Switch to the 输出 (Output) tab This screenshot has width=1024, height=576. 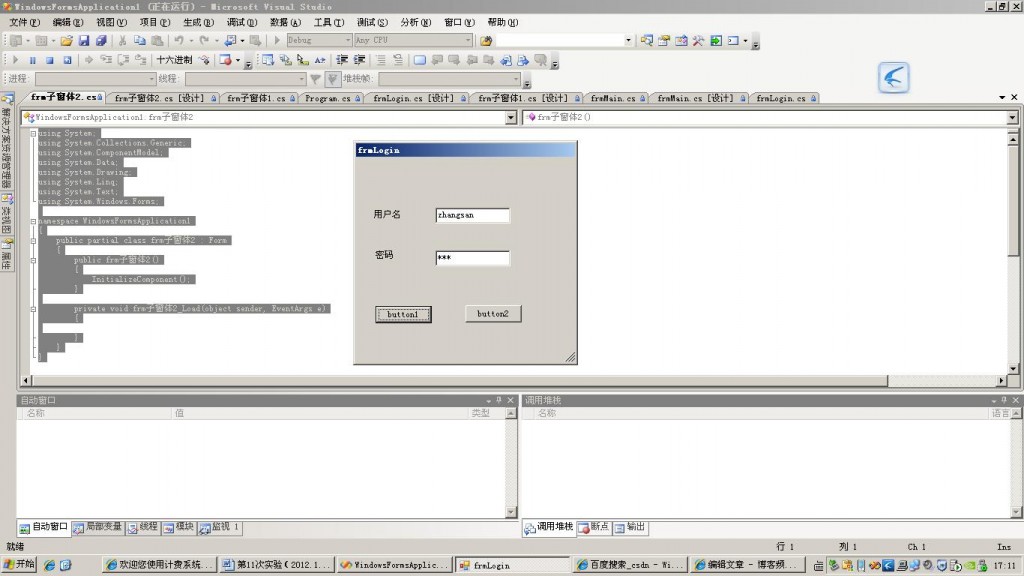pos(630,527)
